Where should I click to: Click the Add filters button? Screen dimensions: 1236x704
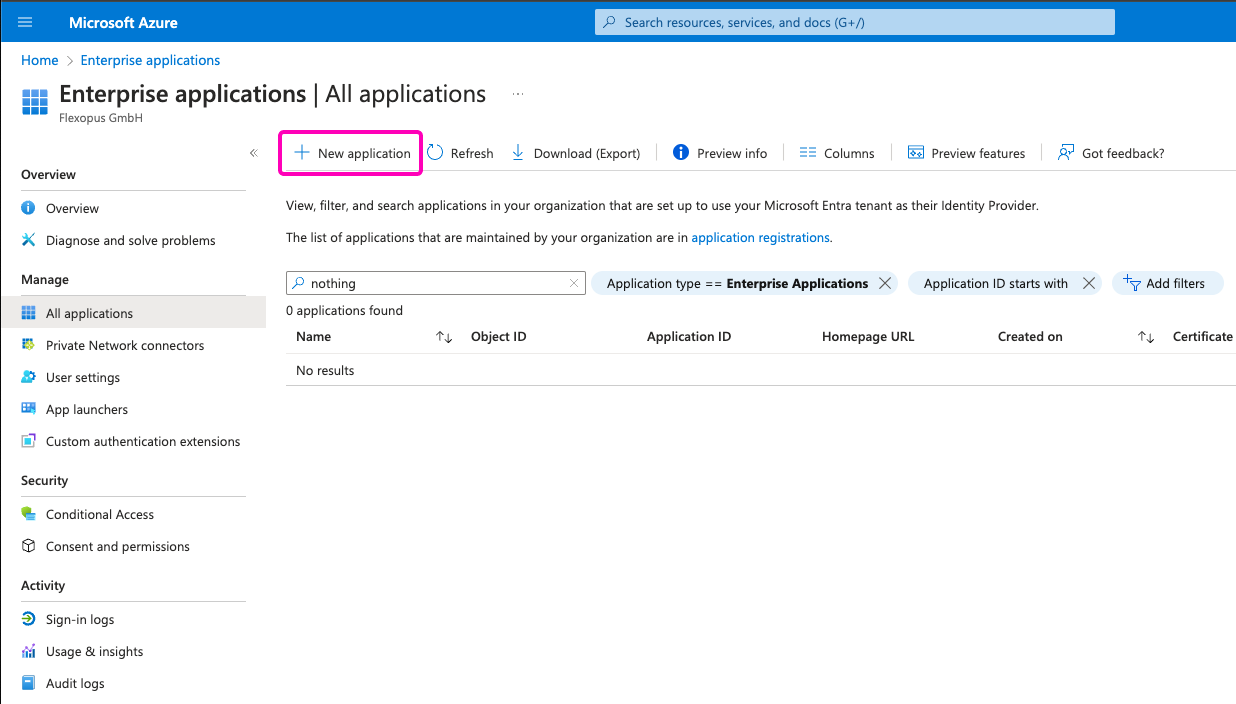(x=1165, y=284)
